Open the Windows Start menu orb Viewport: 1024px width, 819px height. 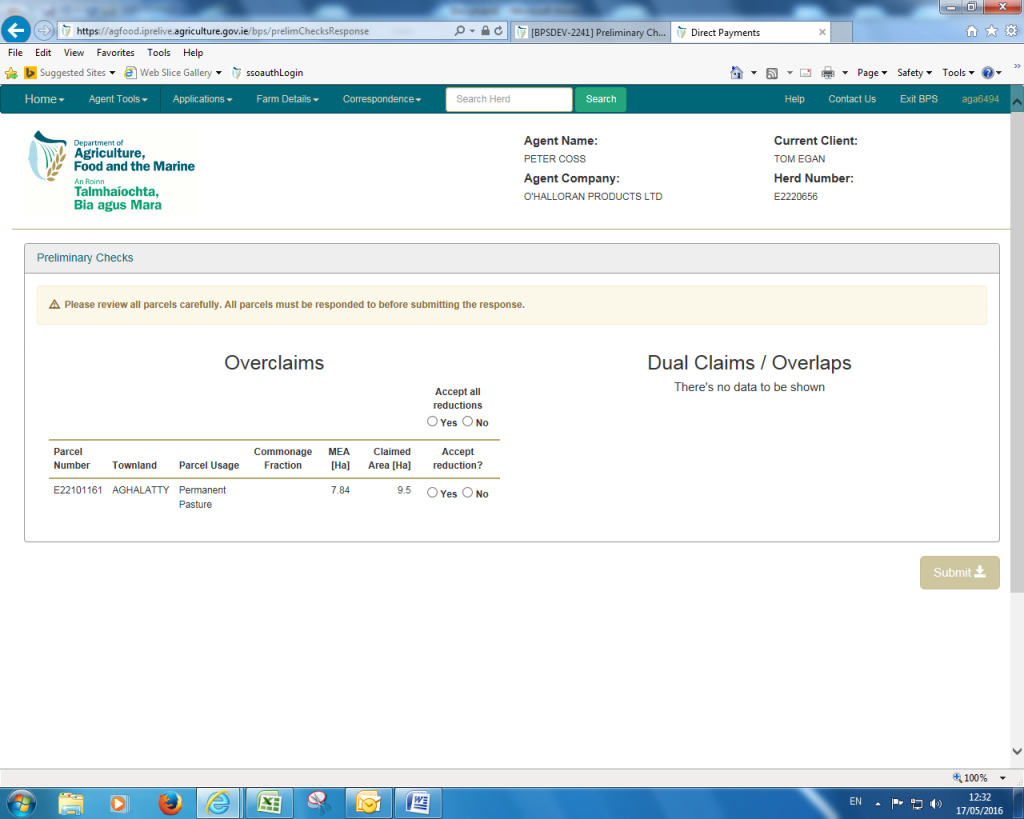pyautogui.click(x=21, y=802)
